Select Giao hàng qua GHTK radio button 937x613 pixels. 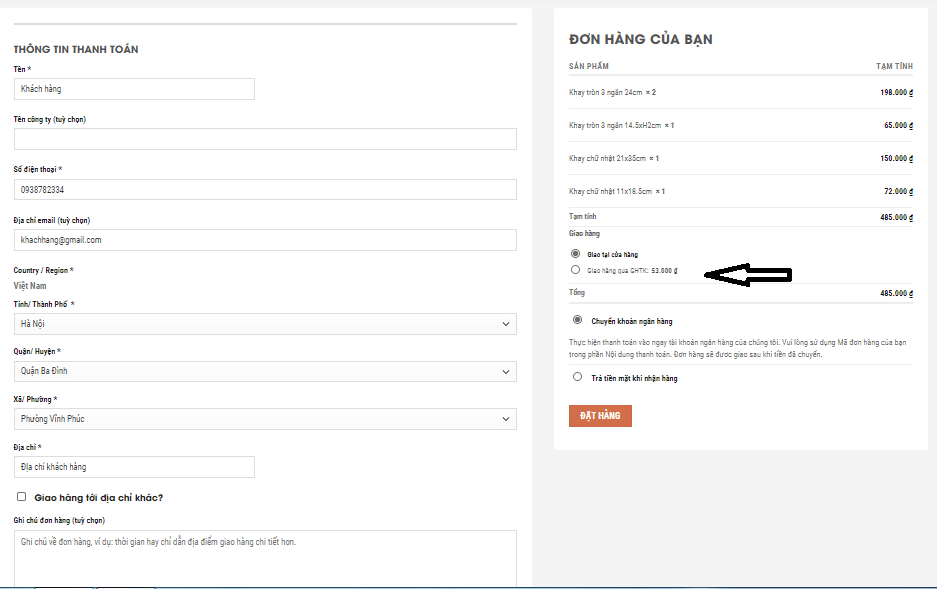coord(575,270)
